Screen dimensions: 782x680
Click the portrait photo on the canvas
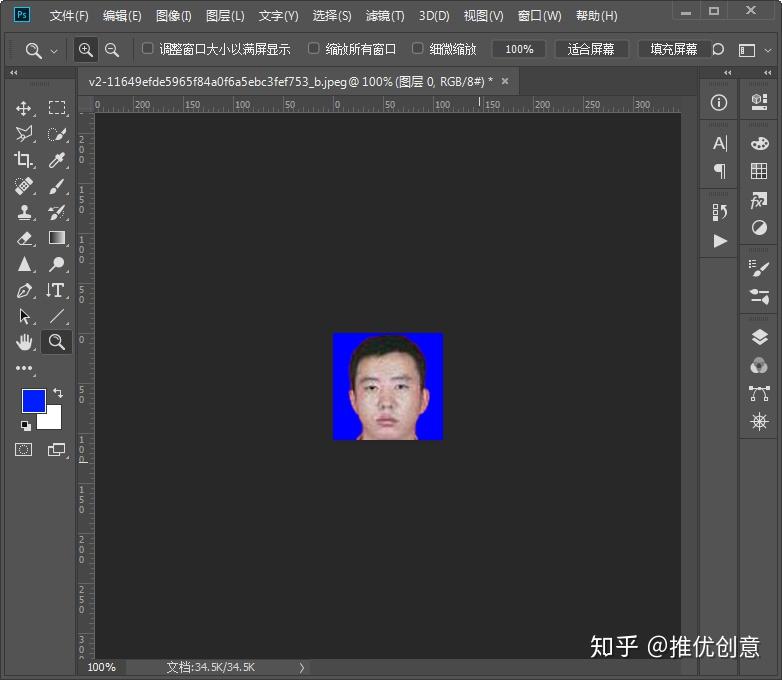coord(388,387)
